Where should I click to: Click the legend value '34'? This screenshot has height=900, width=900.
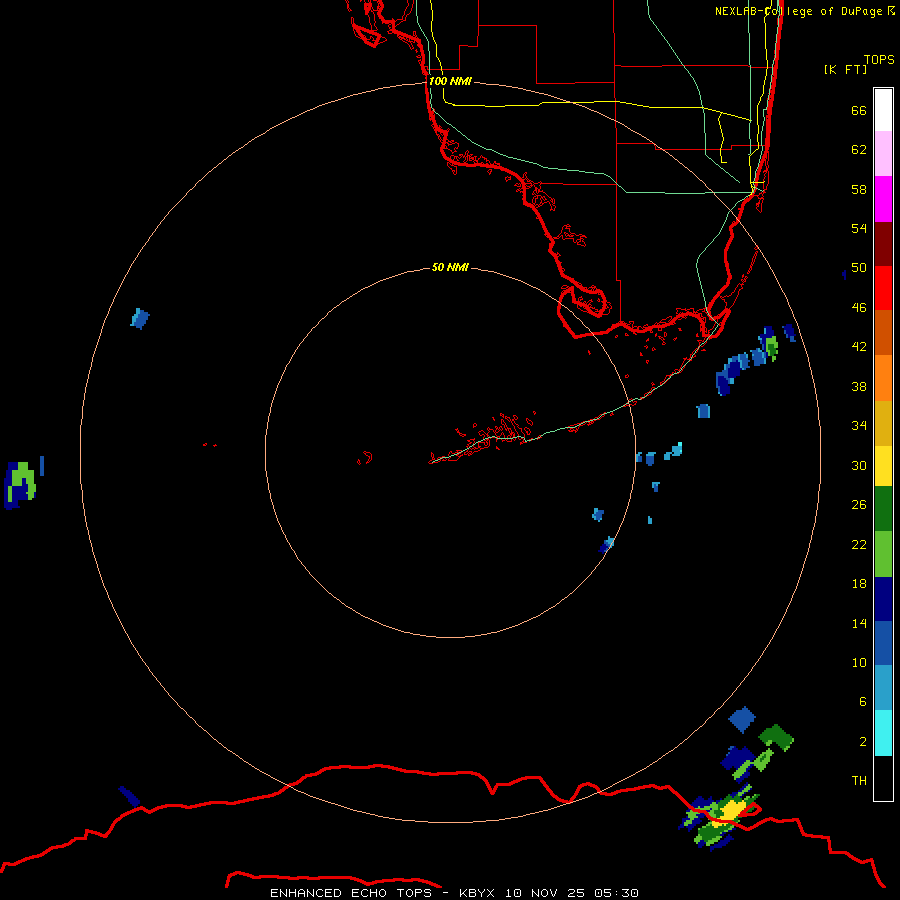[x=859, y=425]
